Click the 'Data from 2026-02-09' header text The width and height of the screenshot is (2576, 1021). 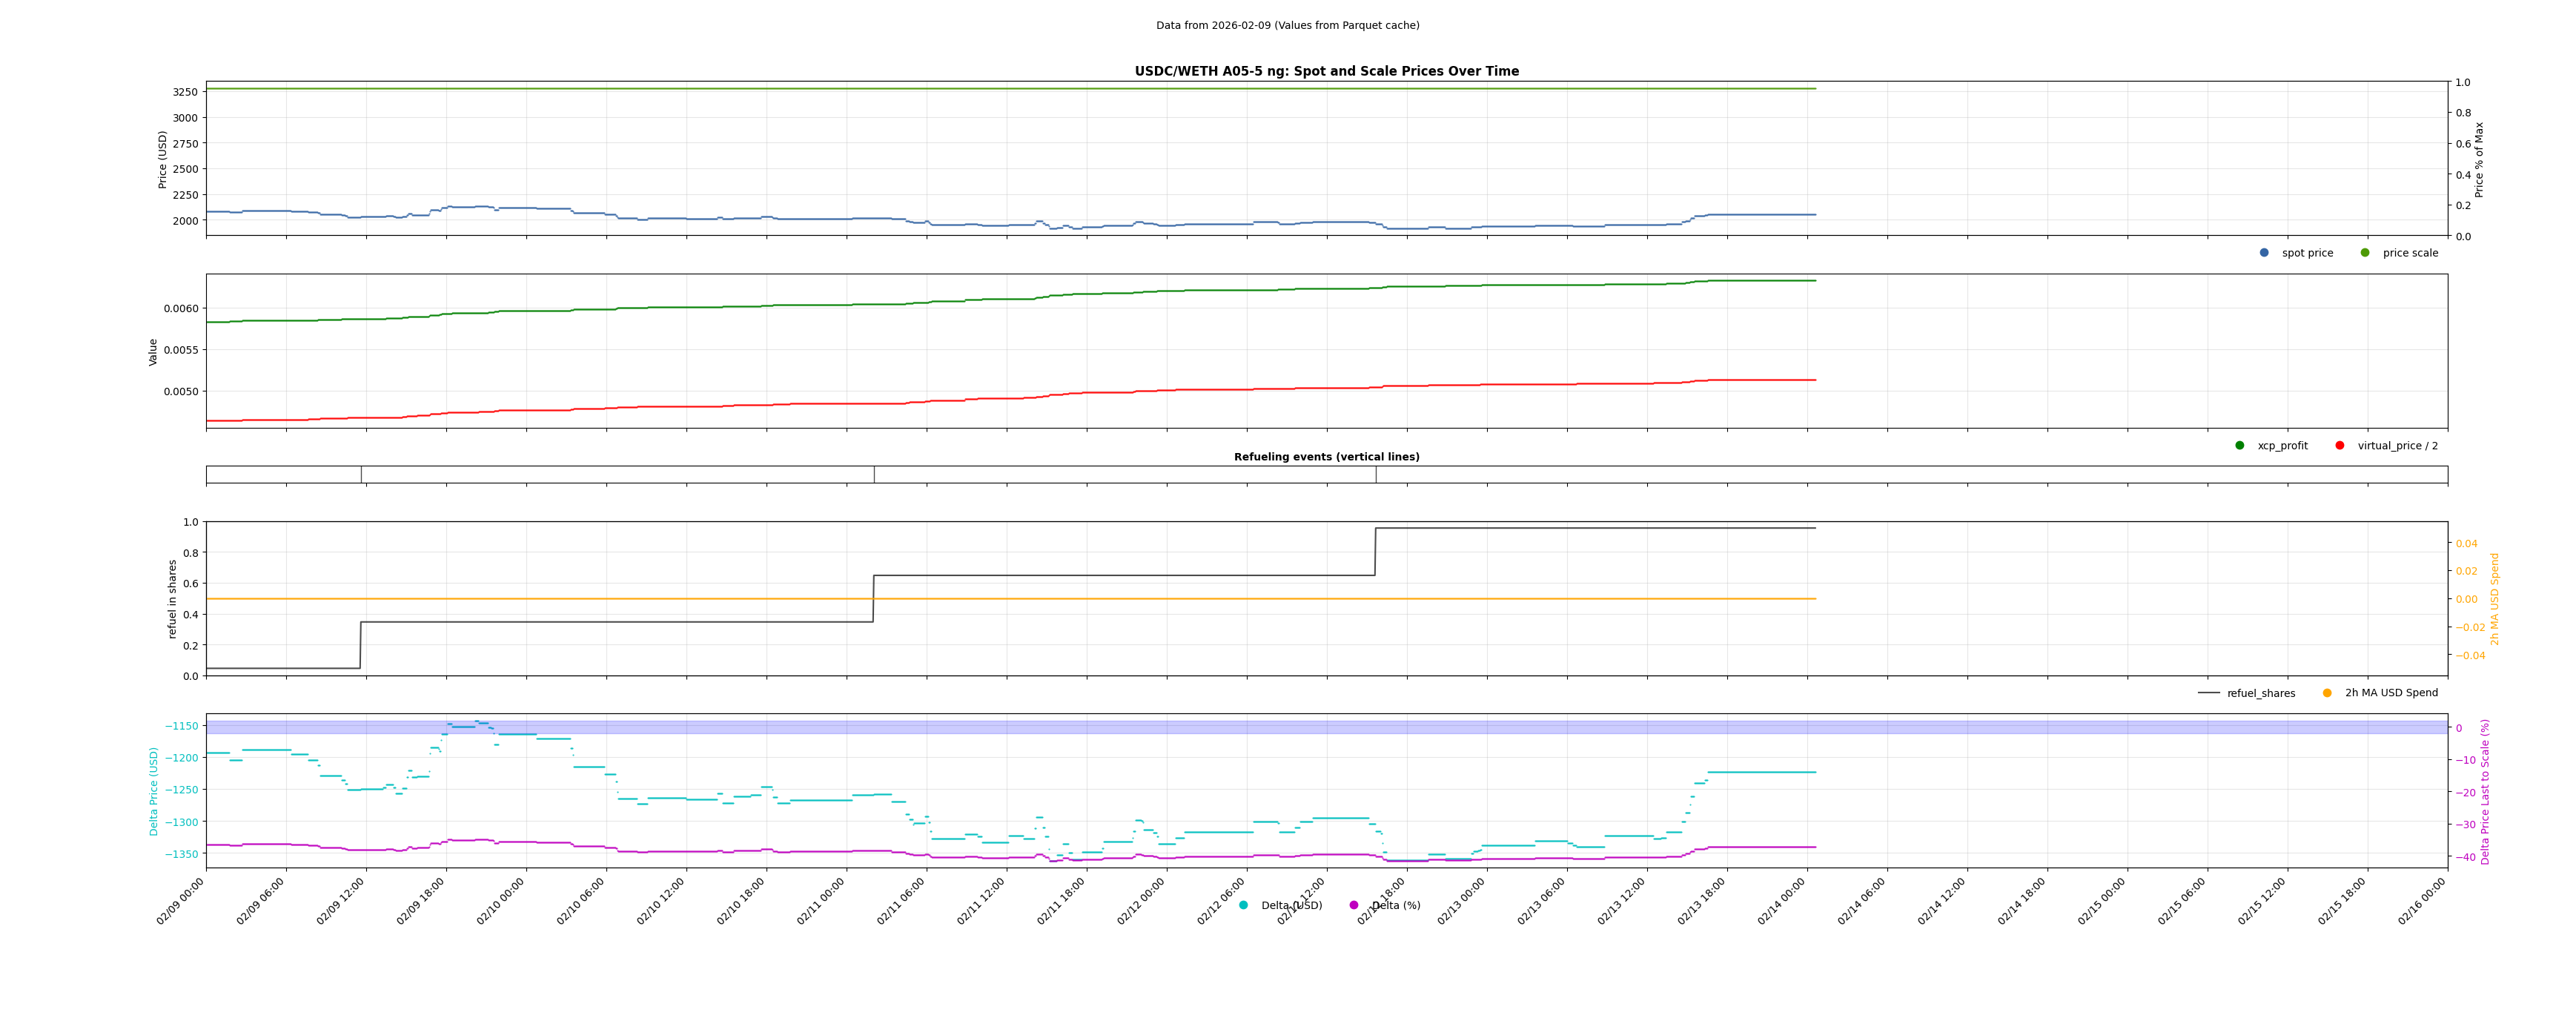pos(1287,26)
